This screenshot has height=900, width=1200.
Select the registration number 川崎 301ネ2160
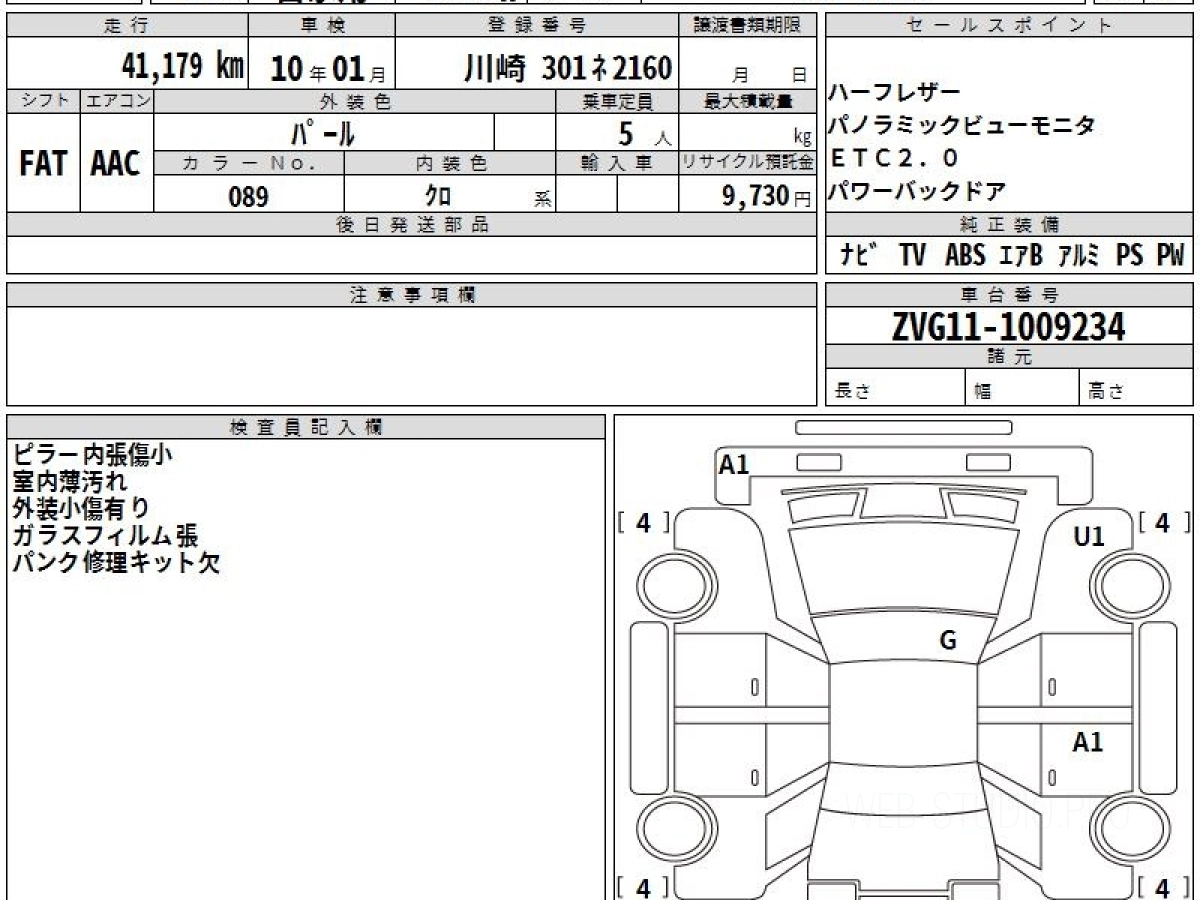[x=567, y=67]
